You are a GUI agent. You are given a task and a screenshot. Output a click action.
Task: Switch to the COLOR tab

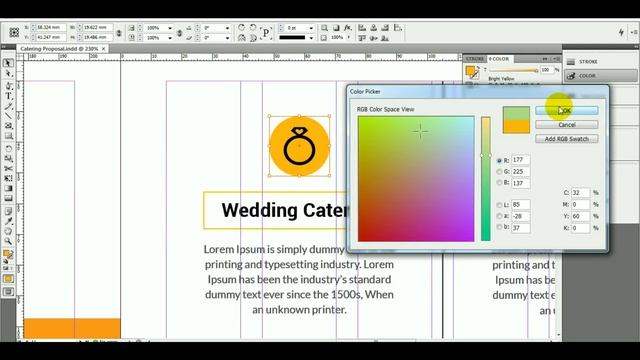pos(499,59)
